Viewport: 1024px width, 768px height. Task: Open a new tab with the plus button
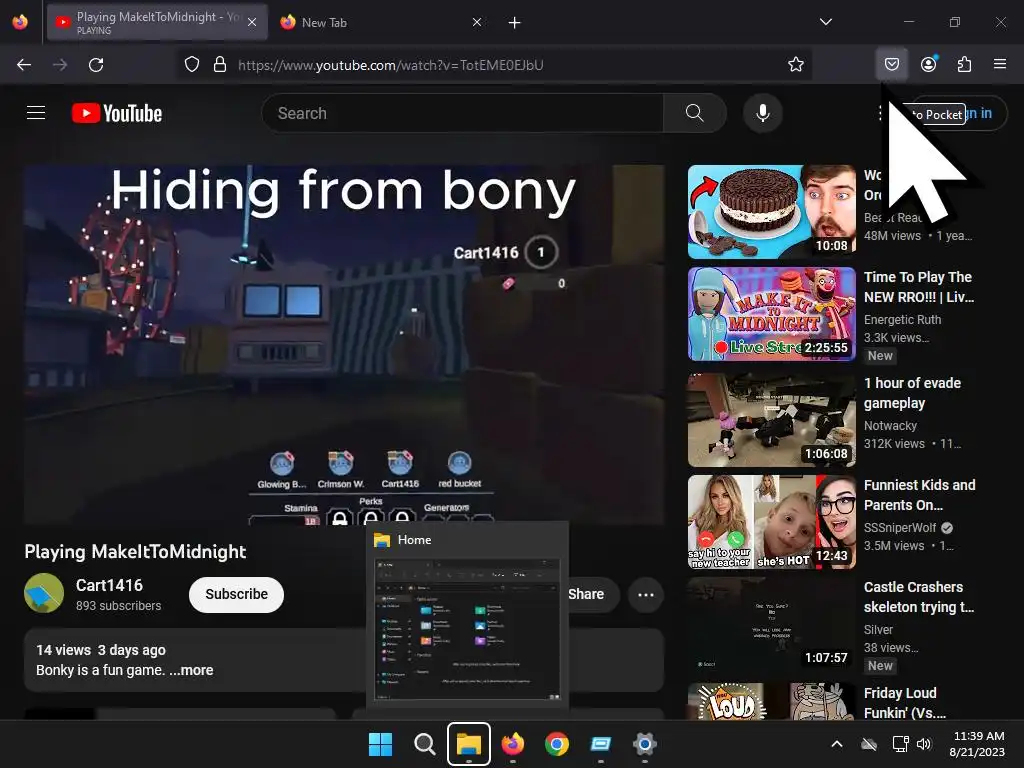515,23
